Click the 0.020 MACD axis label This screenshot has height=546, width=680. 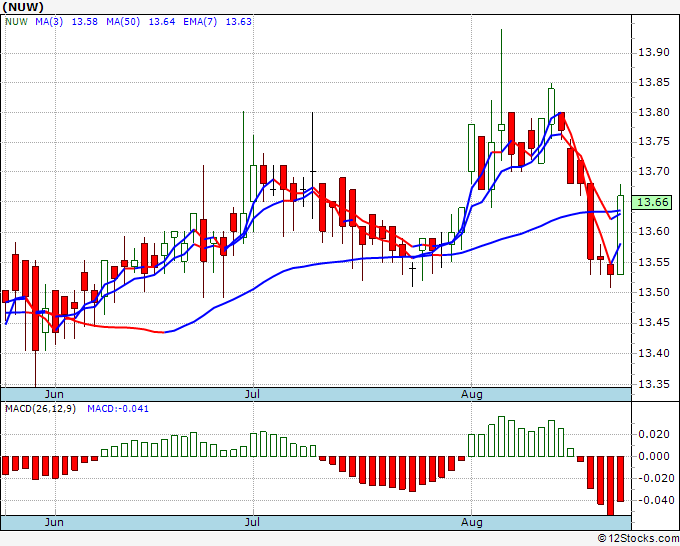pyautogui.click(x=654, y=434)
